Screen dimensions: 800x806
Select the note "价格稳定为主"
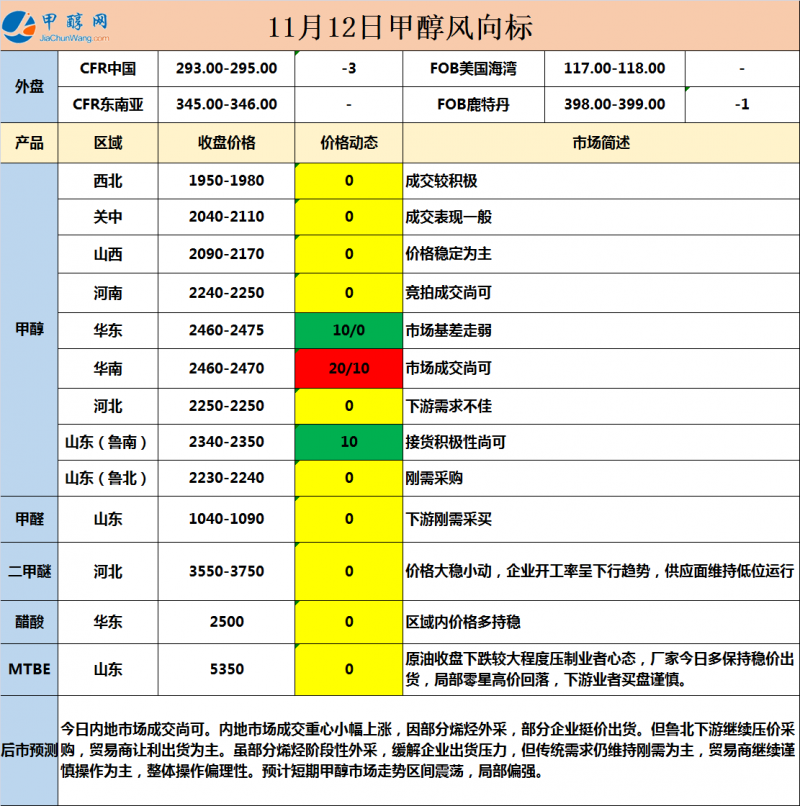click(x=448, y=254)
